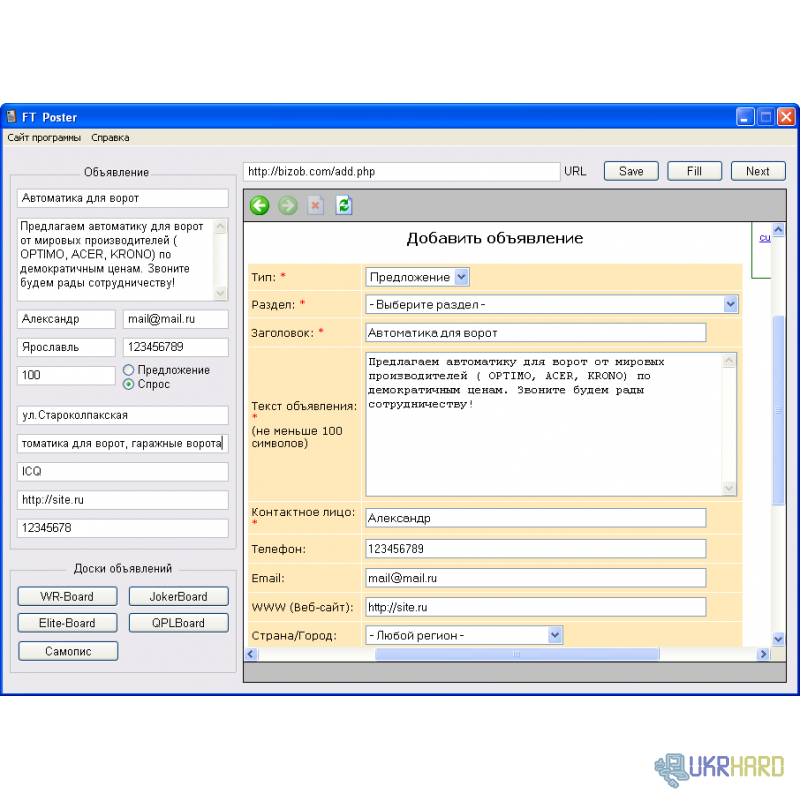
Task: Click the Next button
Action: [x=758, y=171]
